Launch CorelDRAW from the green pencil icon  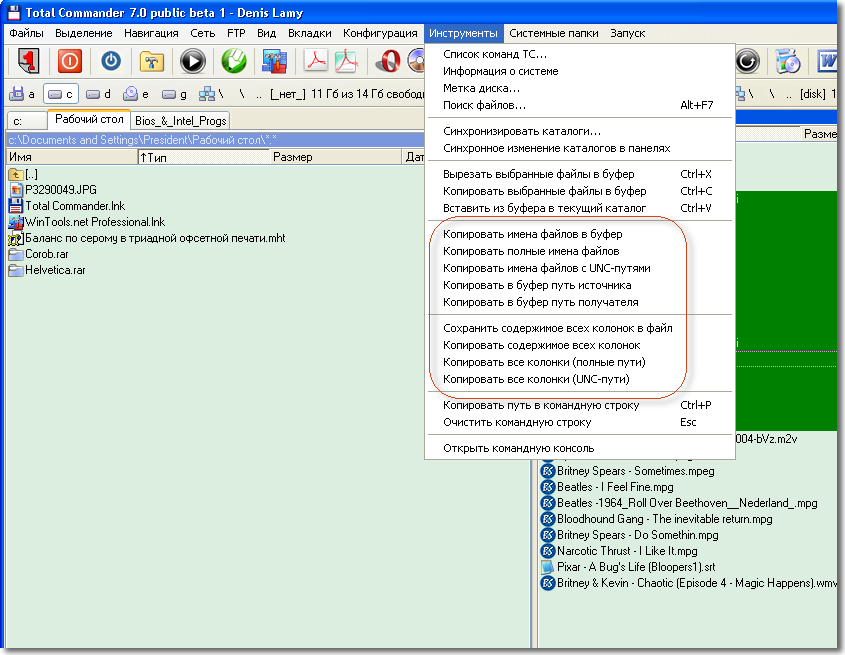pyautogui.click(x=234, y=60)
